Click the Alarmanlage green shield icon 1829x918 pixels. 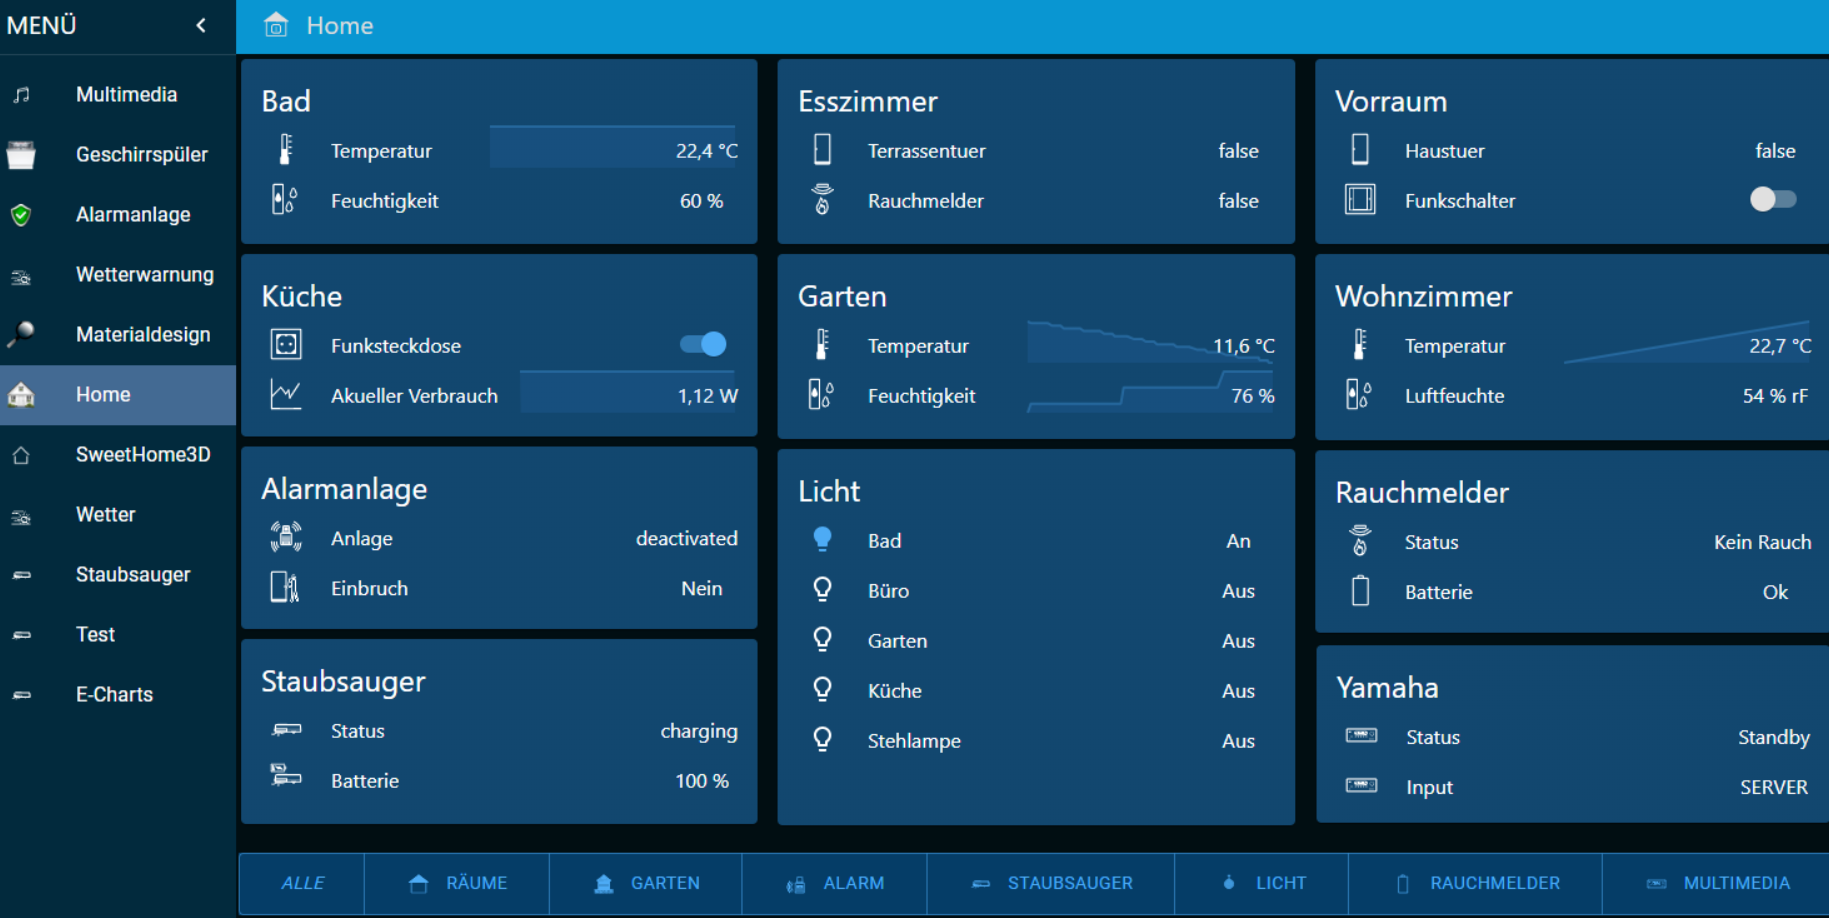(x=21, y=215)
